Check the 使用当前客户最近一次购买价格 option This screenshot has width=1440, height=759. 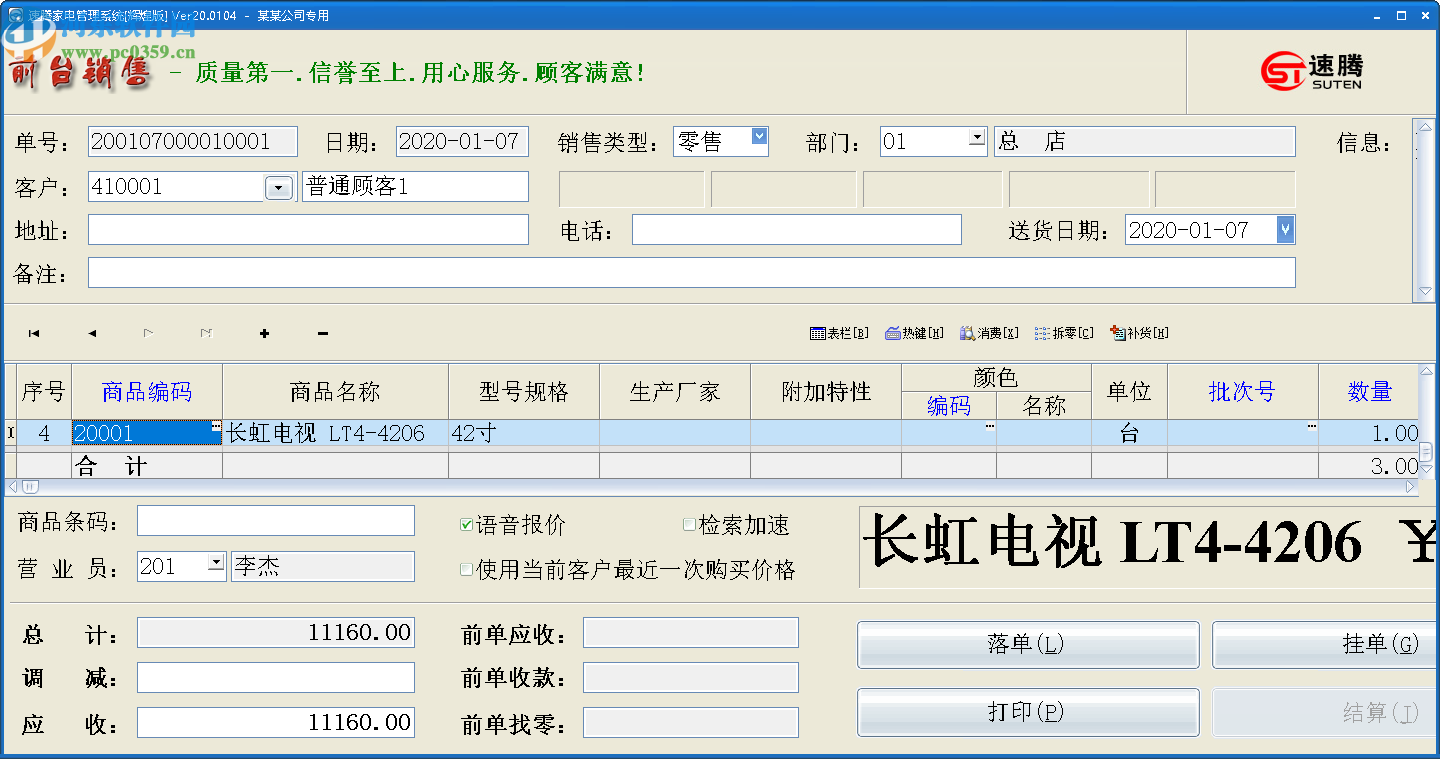(x=466, y=569)
